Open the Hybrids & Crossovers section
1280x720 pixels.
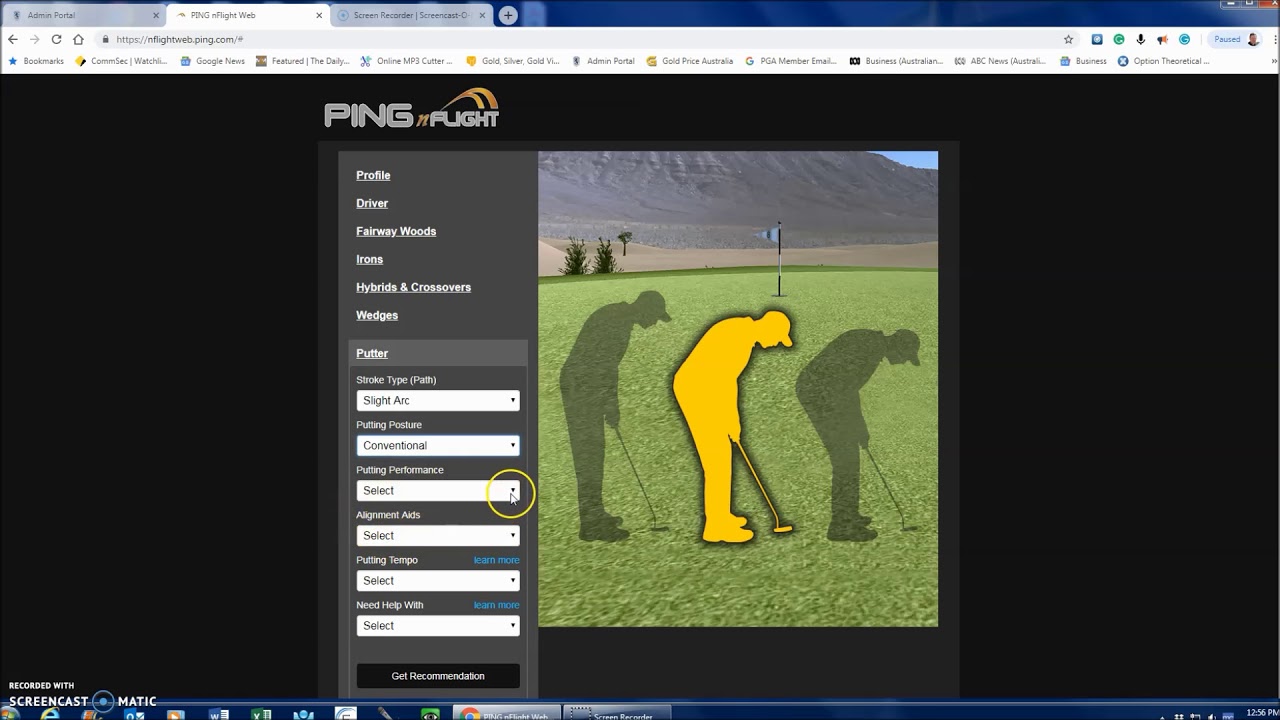pyautogui.click(x=413, y=287)
